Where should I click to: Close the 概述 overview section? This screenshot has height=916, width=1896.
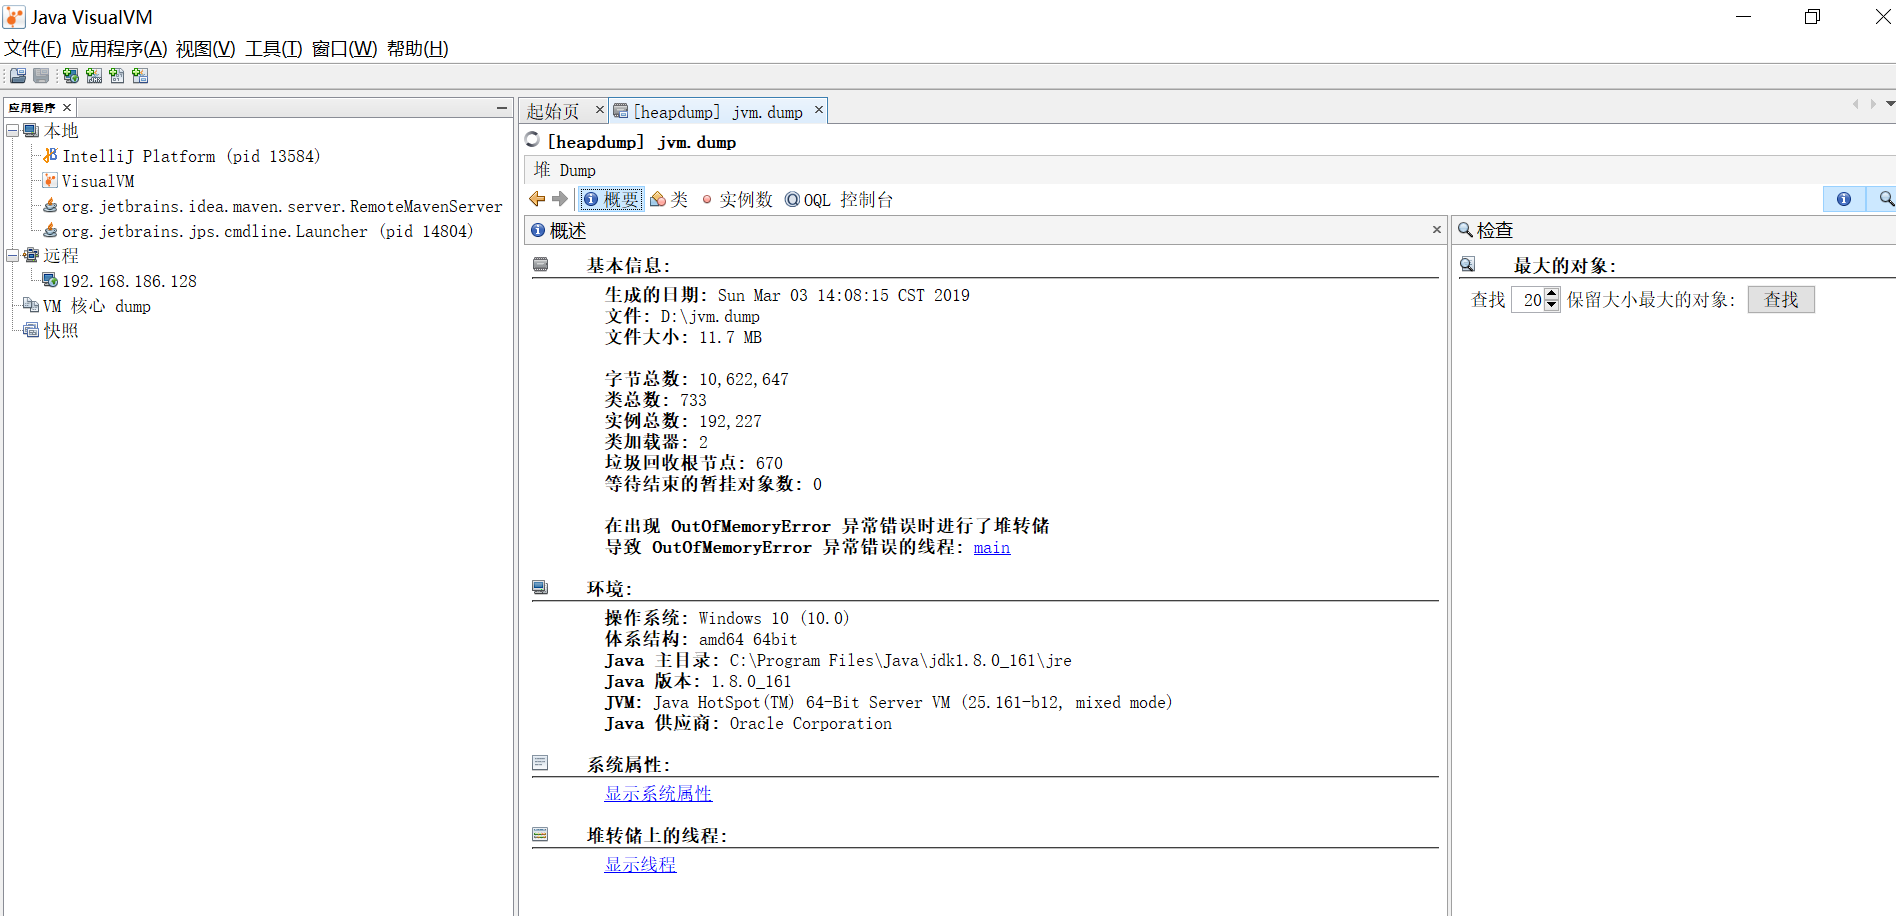[x=1437, y=230]
